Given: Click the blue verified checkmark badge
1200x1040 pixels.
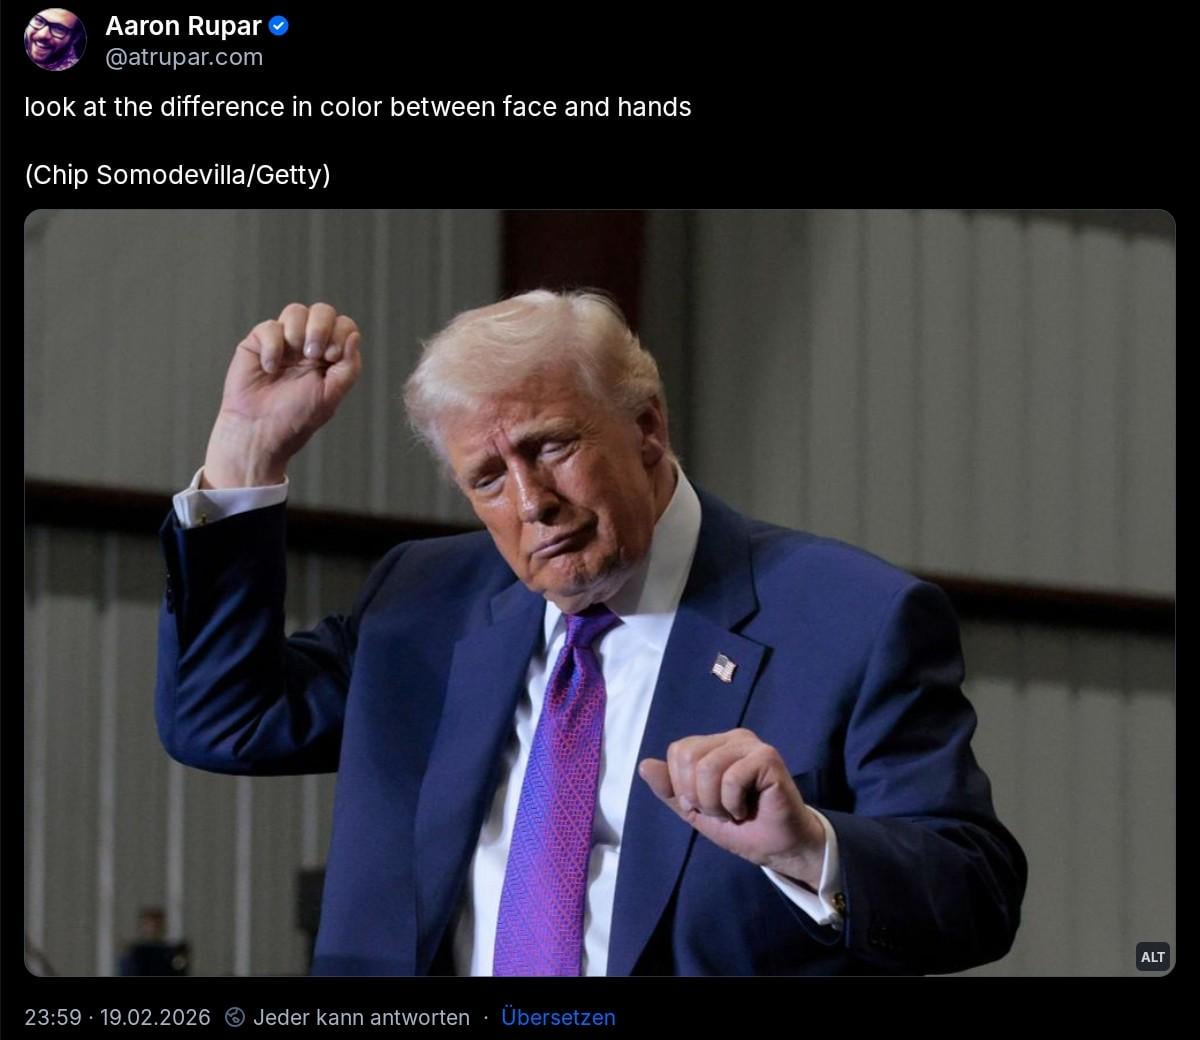Looking at the screenshot, I should pyautogui.click(x=280, y=27).
